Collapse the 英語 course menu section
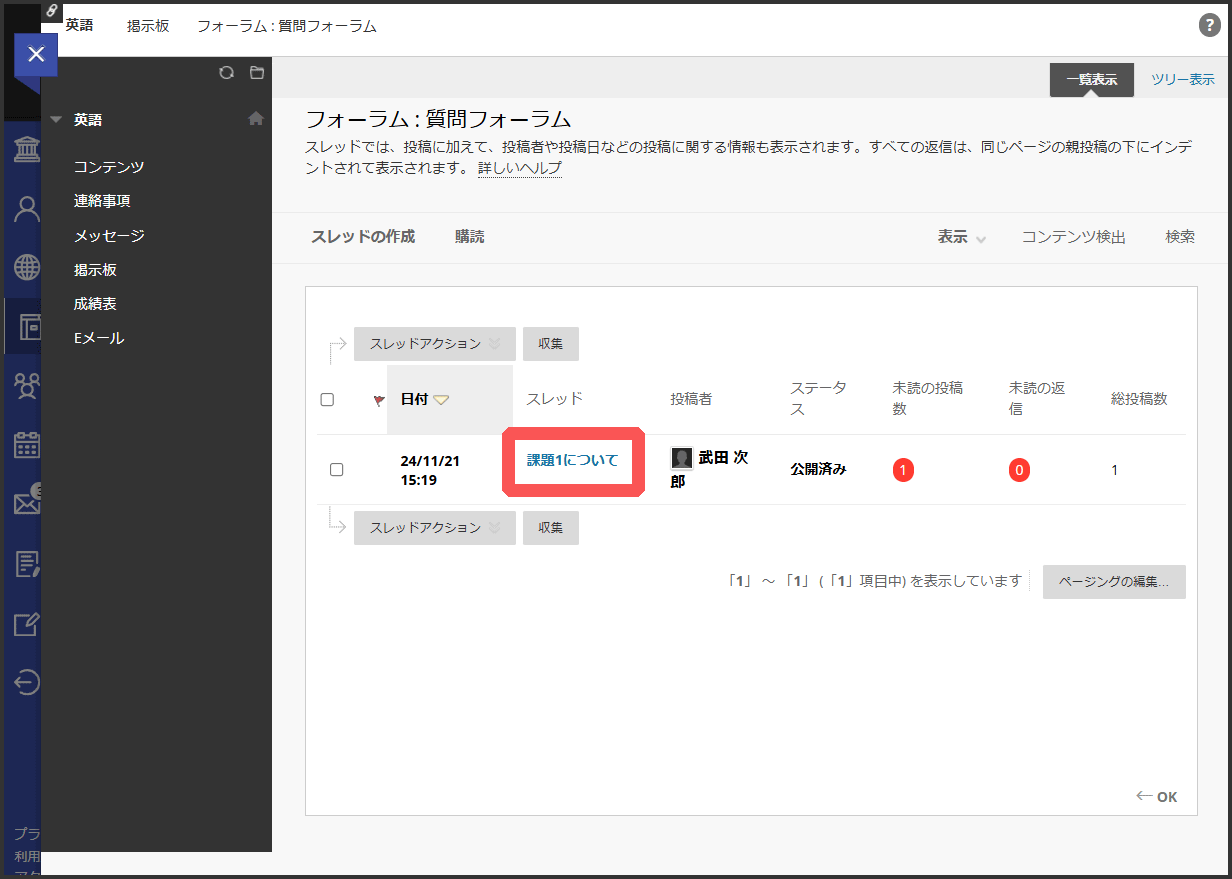Image resolution: width=1232 pixels, height=879 pixels. click(x=56, y=117)
